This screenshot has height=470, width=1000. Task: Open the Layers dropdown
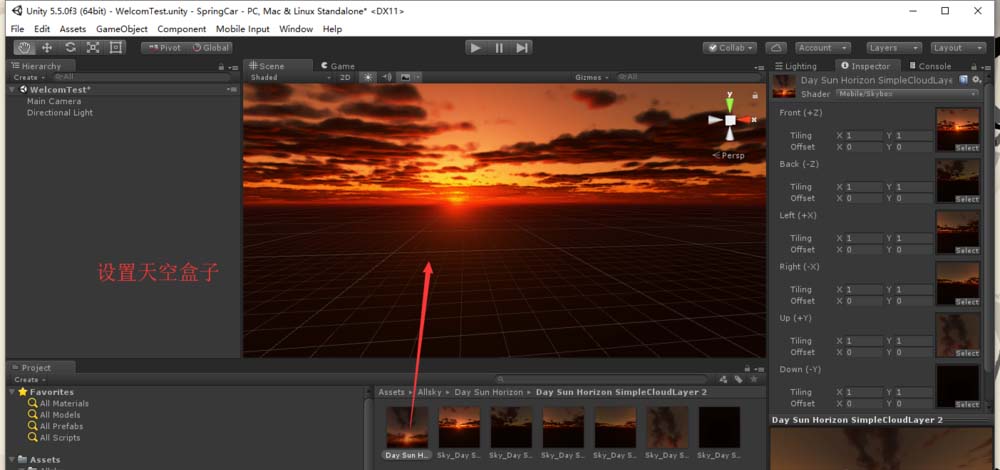tap(894, 48)
